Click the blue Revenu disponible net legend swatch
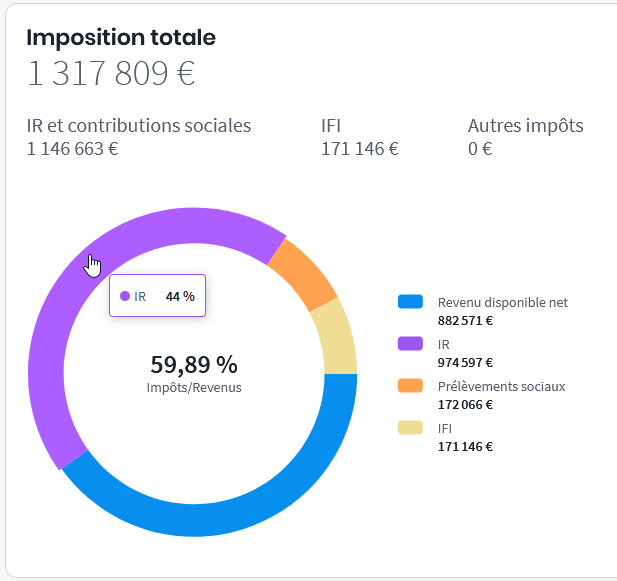The height and width of the screenshot is (581, 617). pos(411,302)
